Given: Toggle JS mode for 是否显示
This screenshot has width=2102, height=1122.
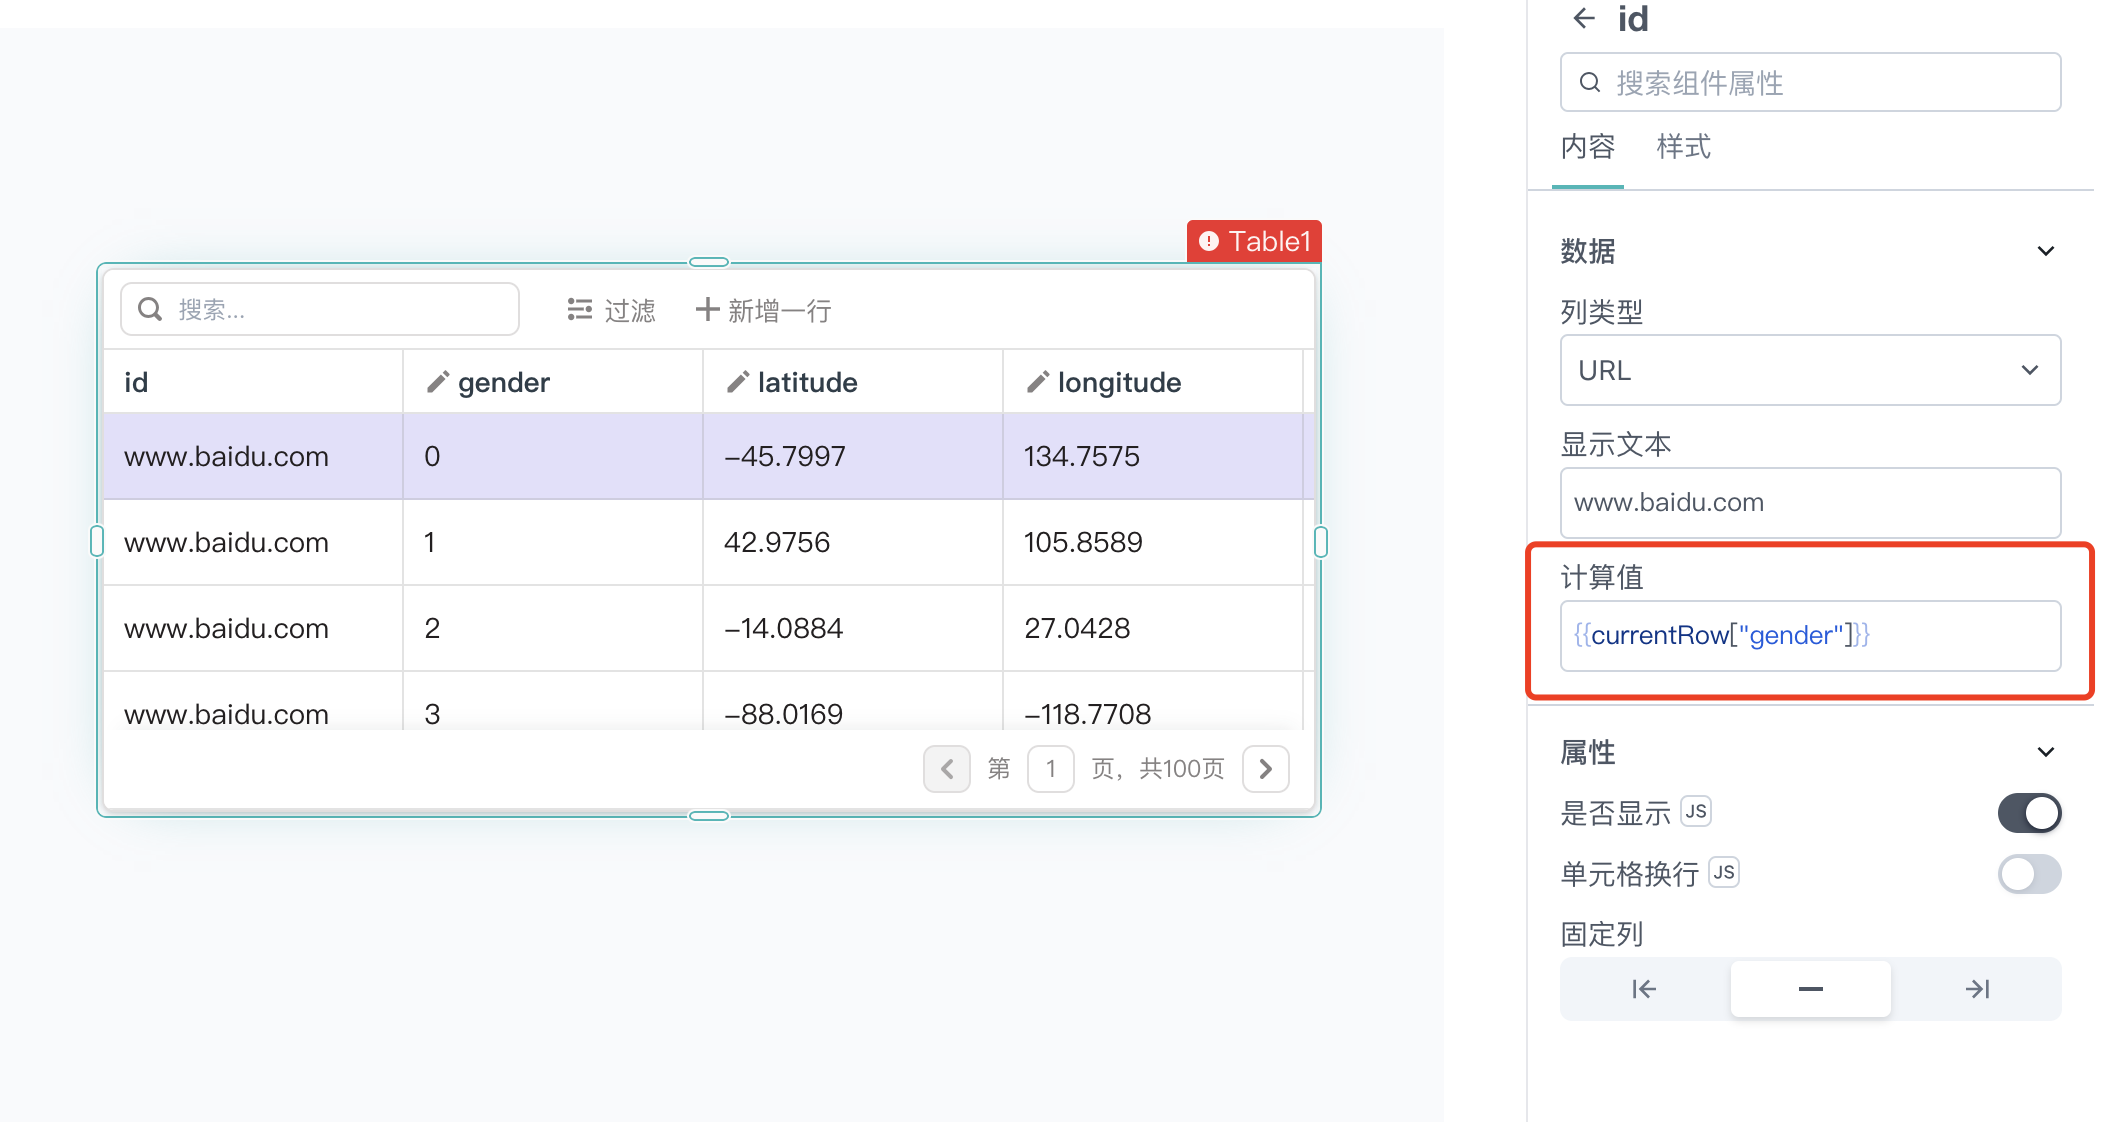Looking at the screenshot, I should click(1696, 811).
